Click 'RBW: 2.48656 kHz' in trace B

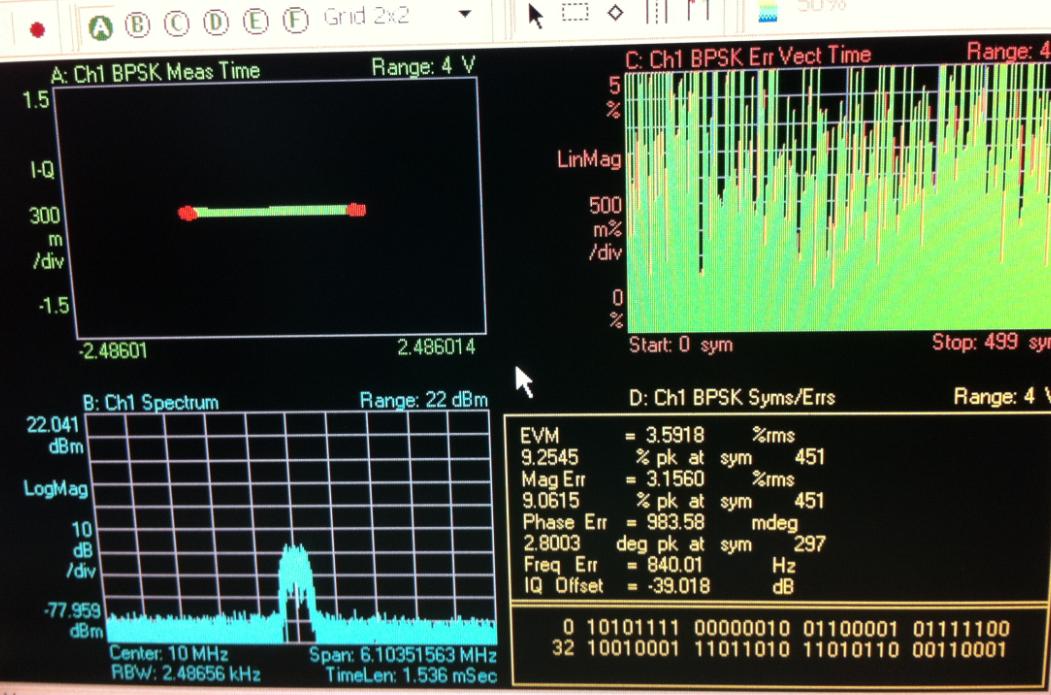coord(186,674)
